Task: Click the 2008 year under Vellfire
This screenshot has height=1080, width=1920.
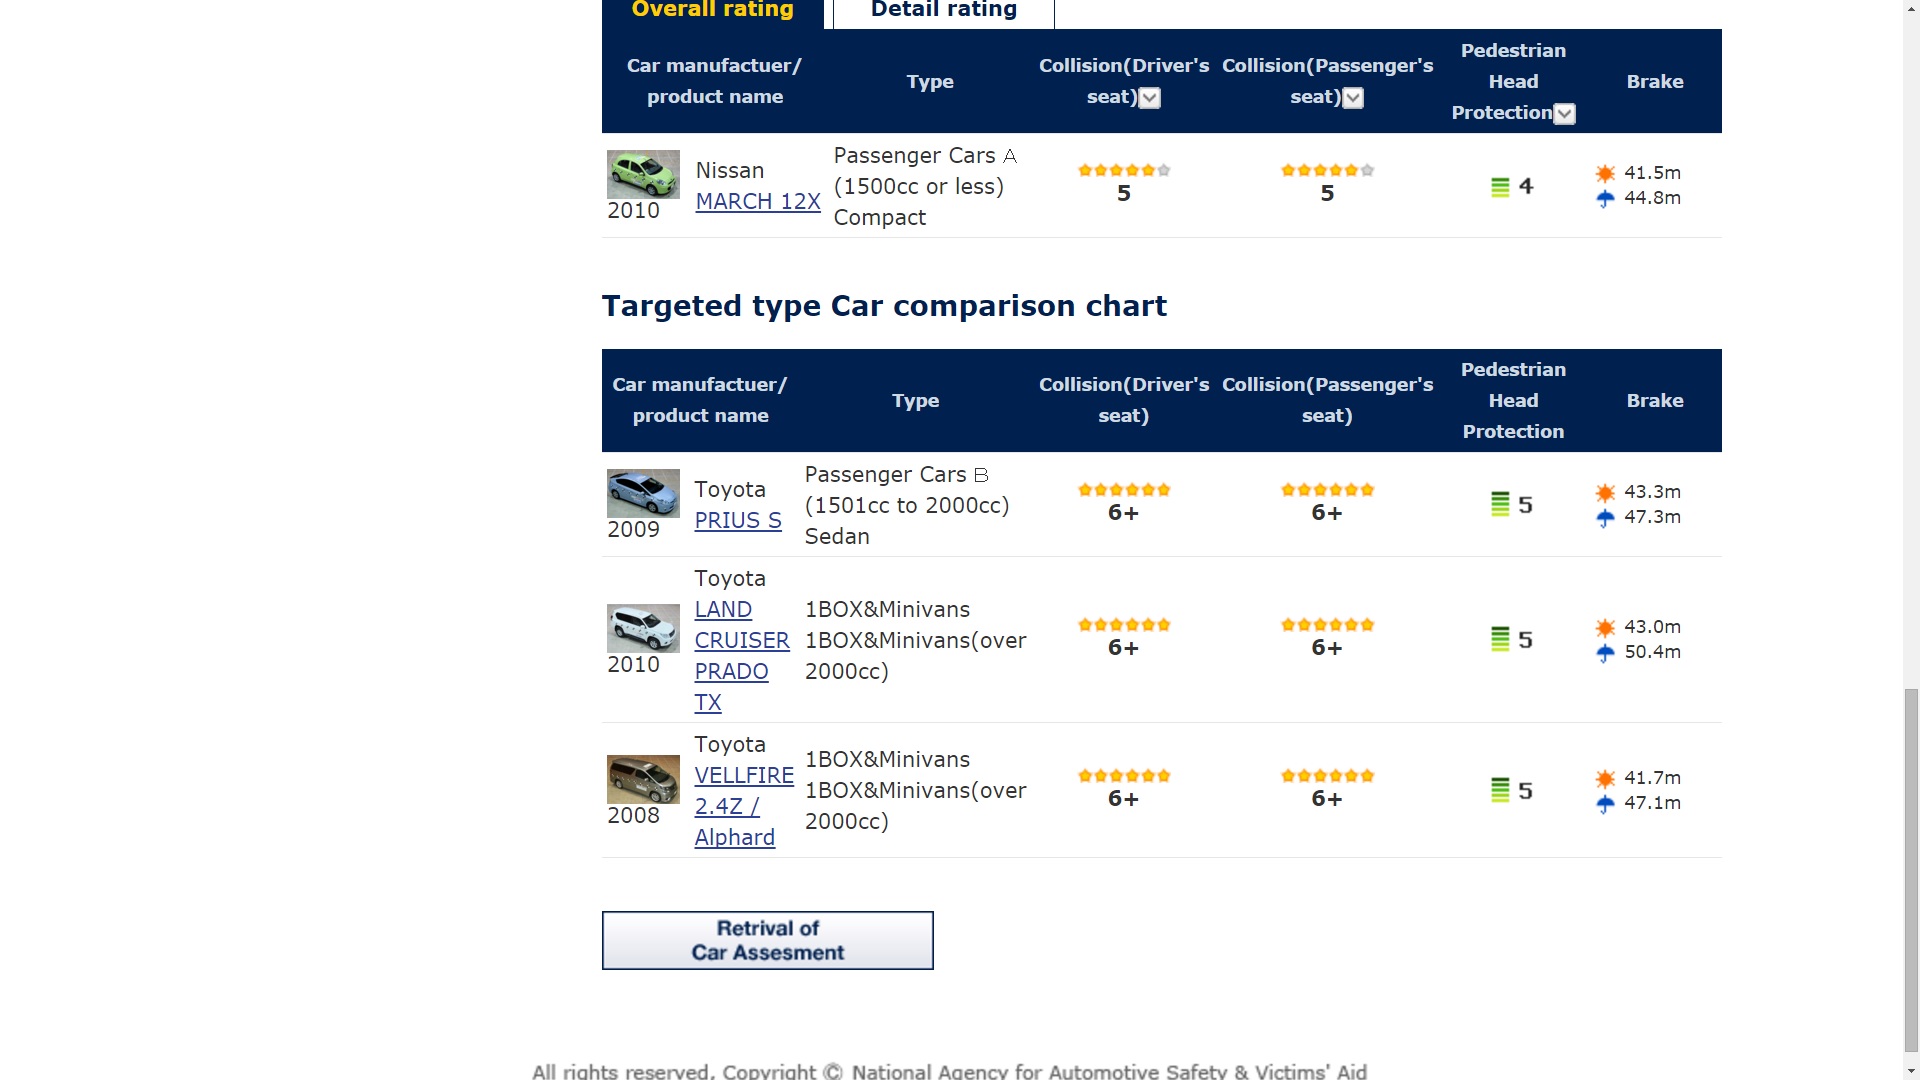Action: click(633, 815)
